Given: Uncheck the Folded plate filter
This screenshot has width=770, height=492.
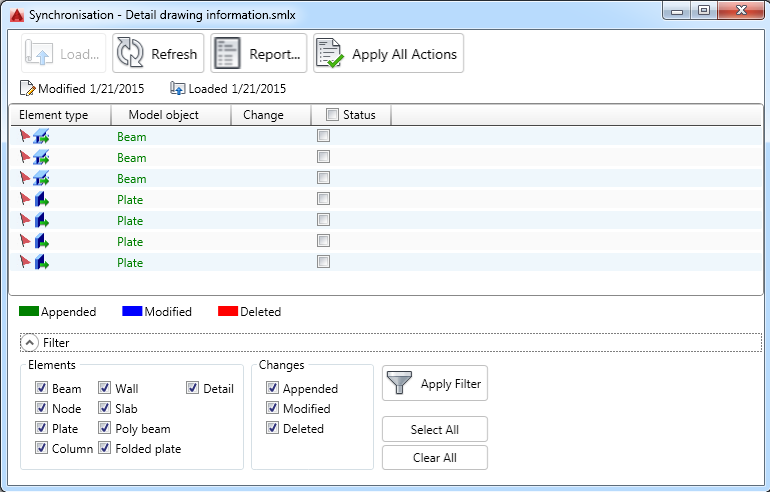Looking at the screenshot, I should tap(104, 448).
